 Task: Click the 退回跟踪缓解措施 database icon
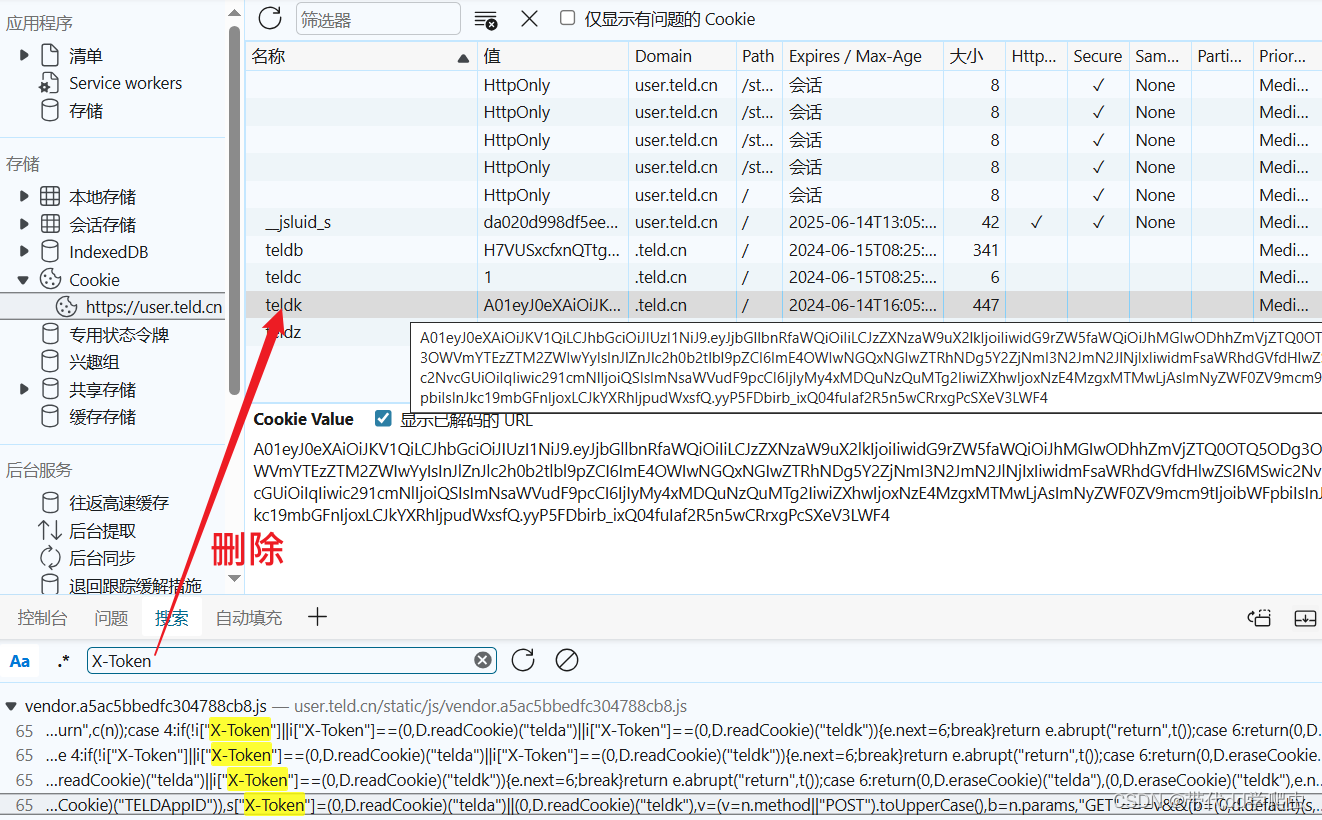point(50,585)
